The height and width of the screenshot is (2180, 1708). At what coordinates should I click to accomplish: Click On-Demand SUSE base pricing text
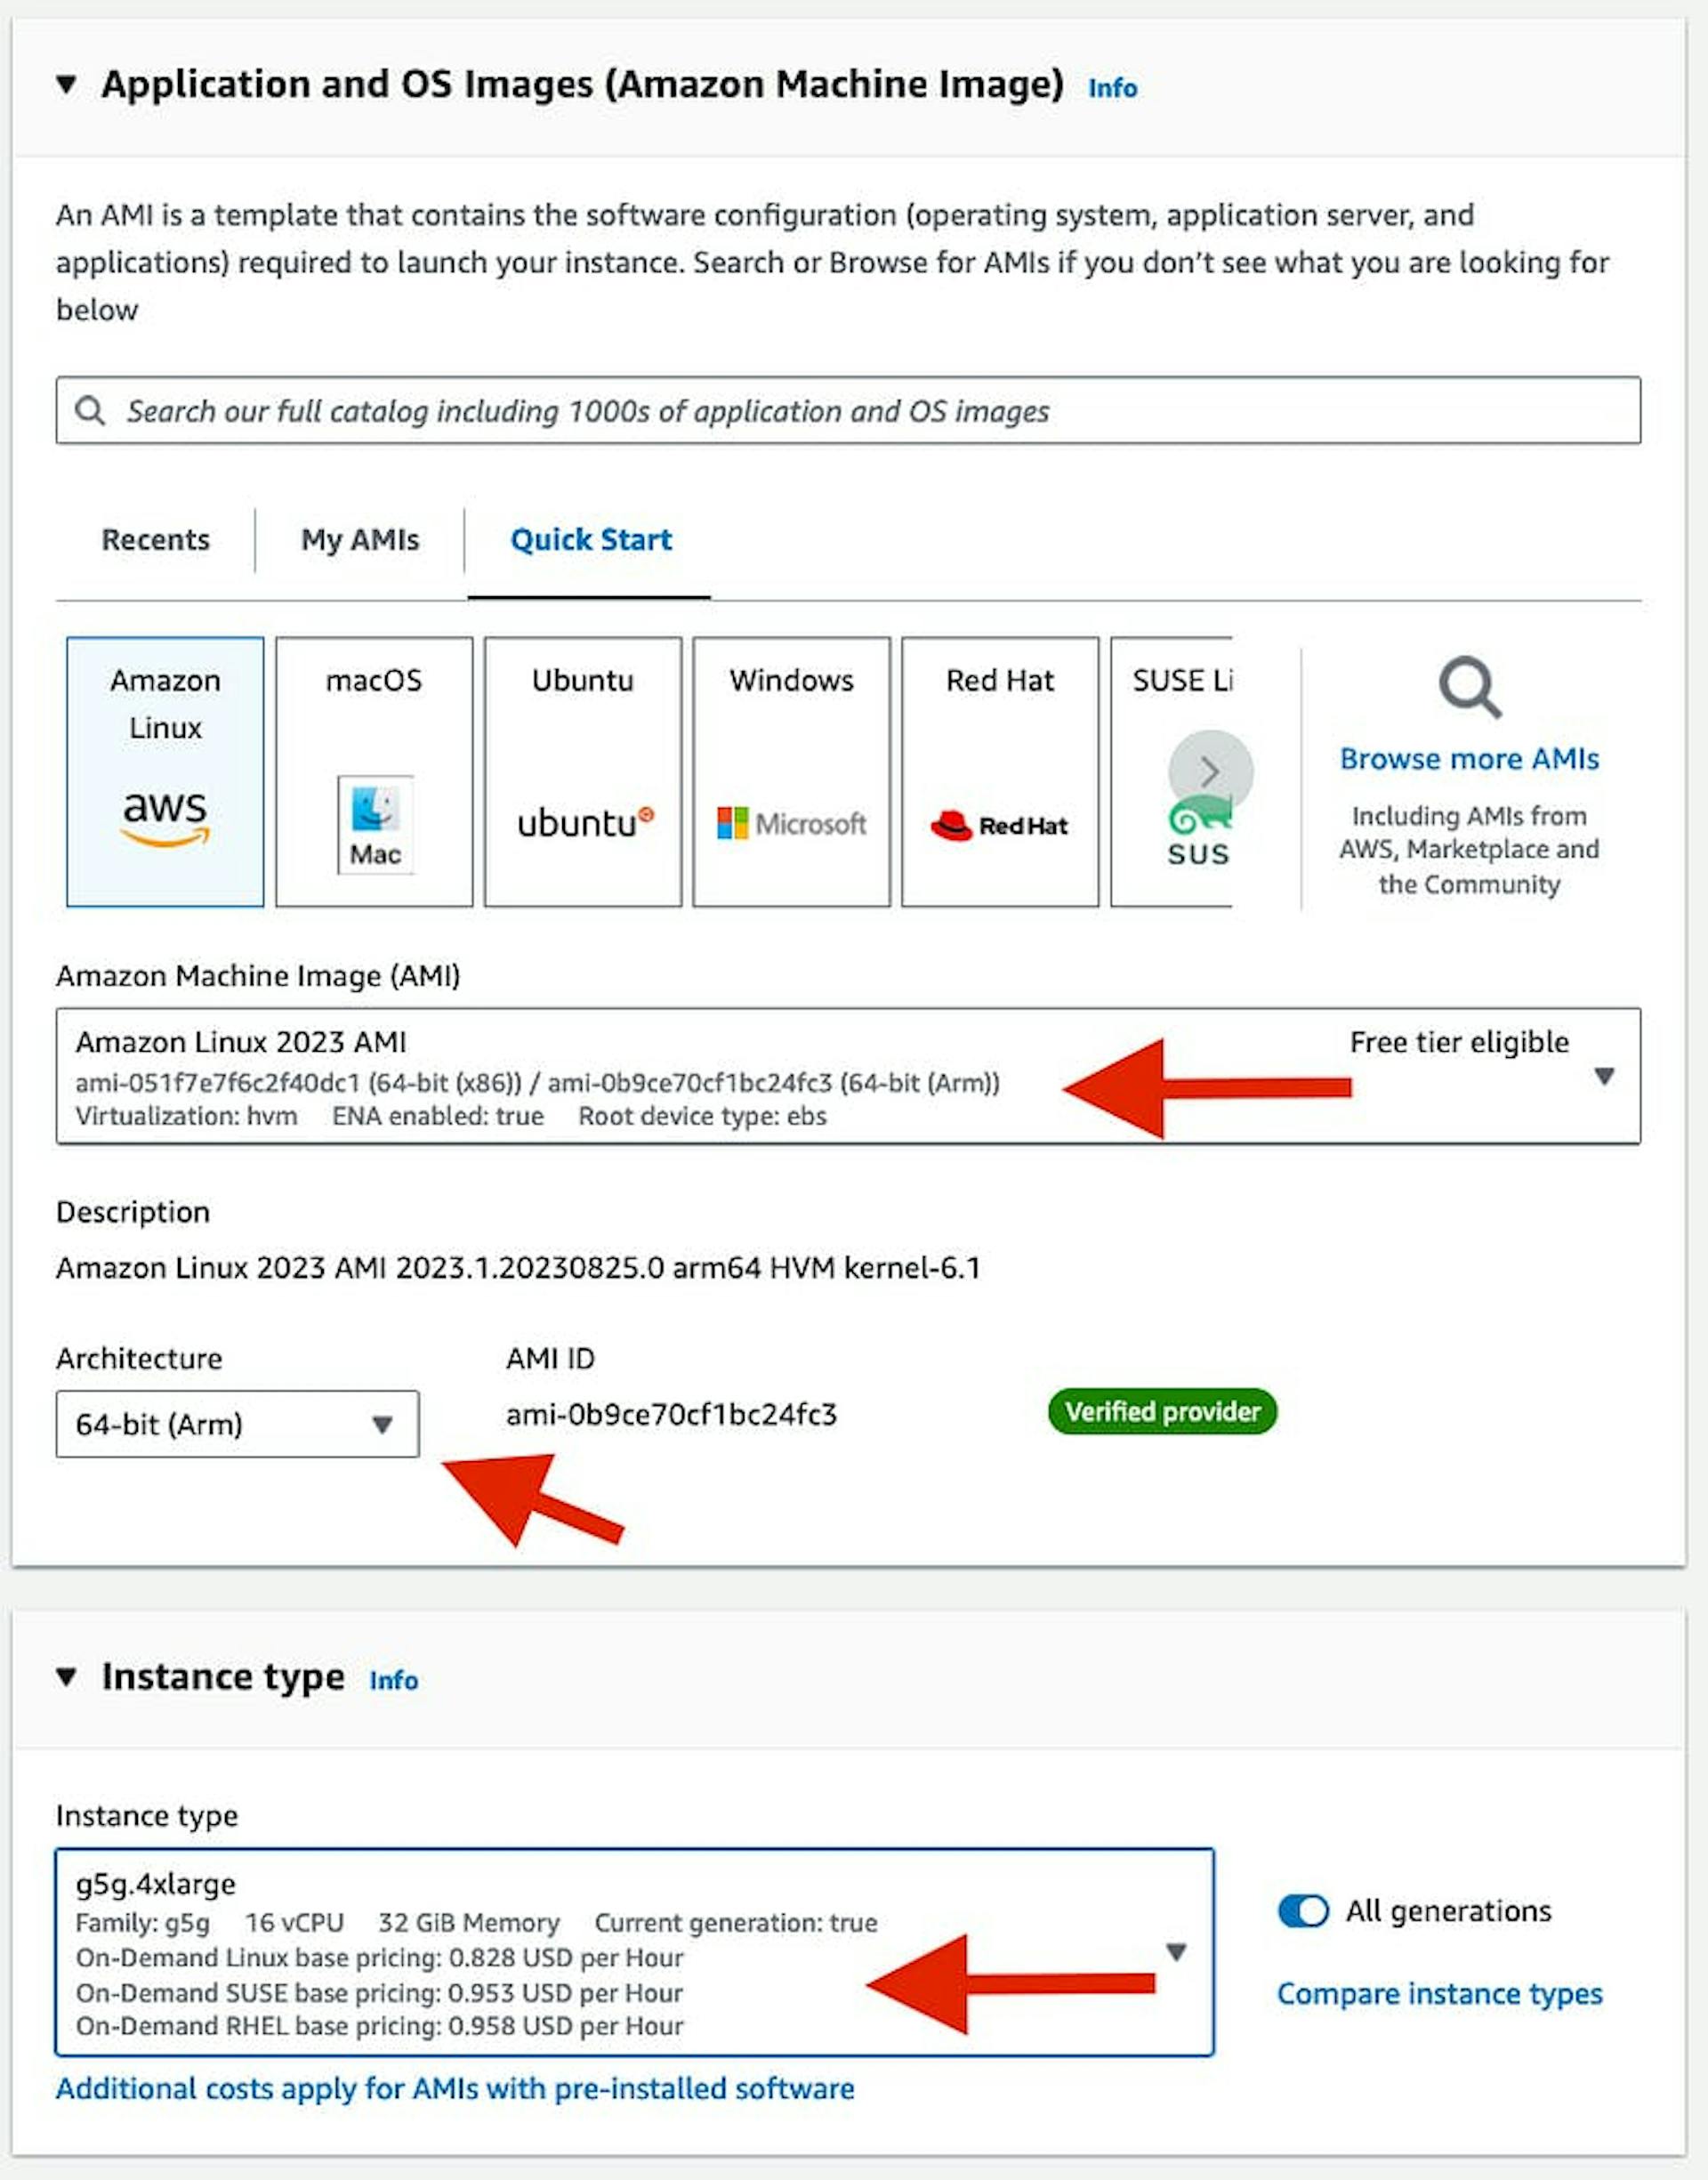point(379,1993)
